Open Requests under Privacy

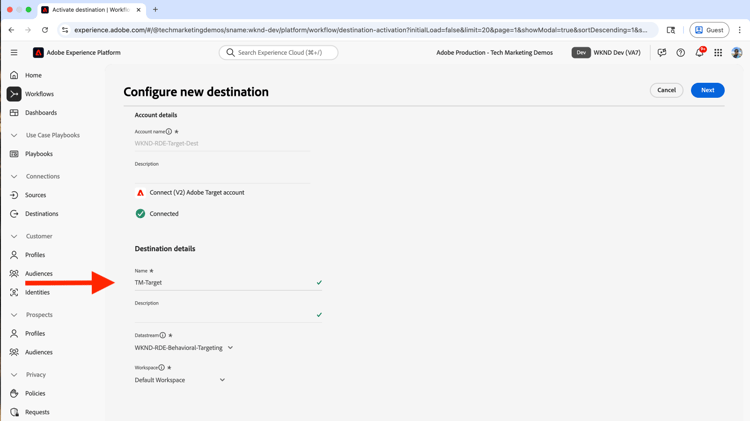click(37, 411)
